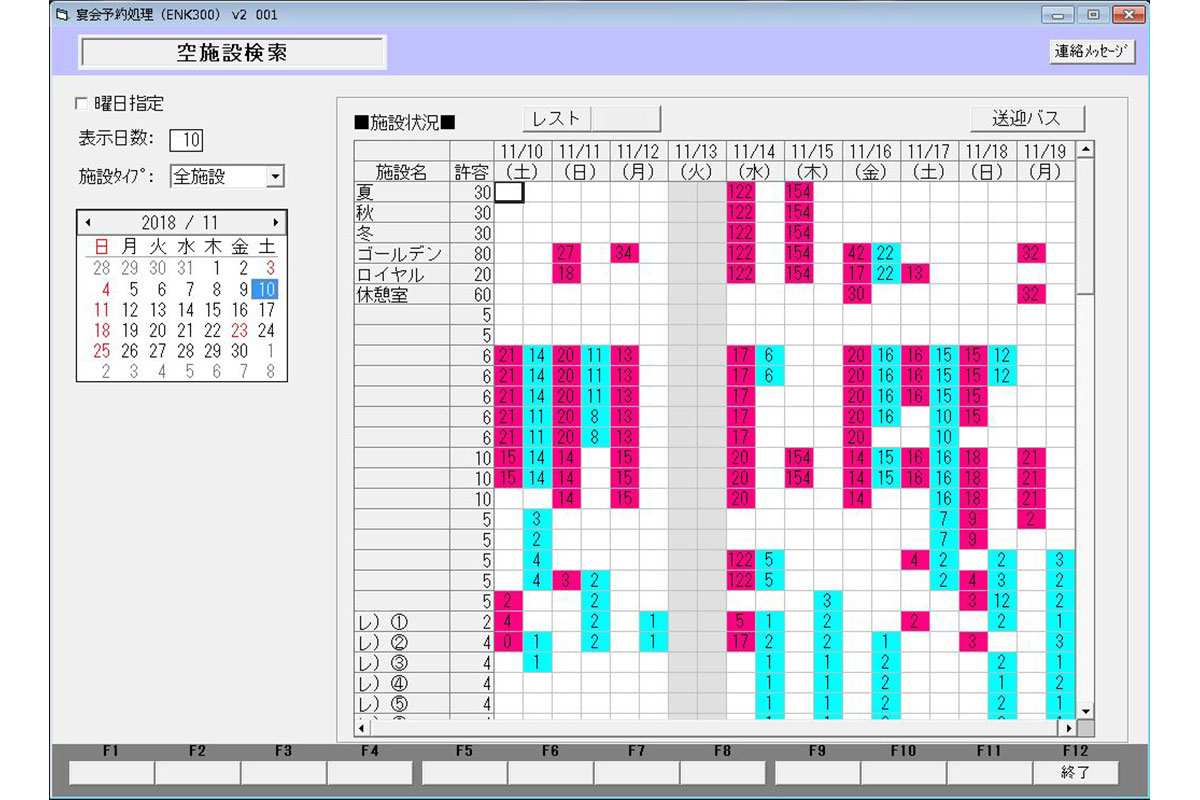Go to previous month in calendar
The width and height of the screenshot is (1200, 800).
pyautogui.click(x=88, y=222)
